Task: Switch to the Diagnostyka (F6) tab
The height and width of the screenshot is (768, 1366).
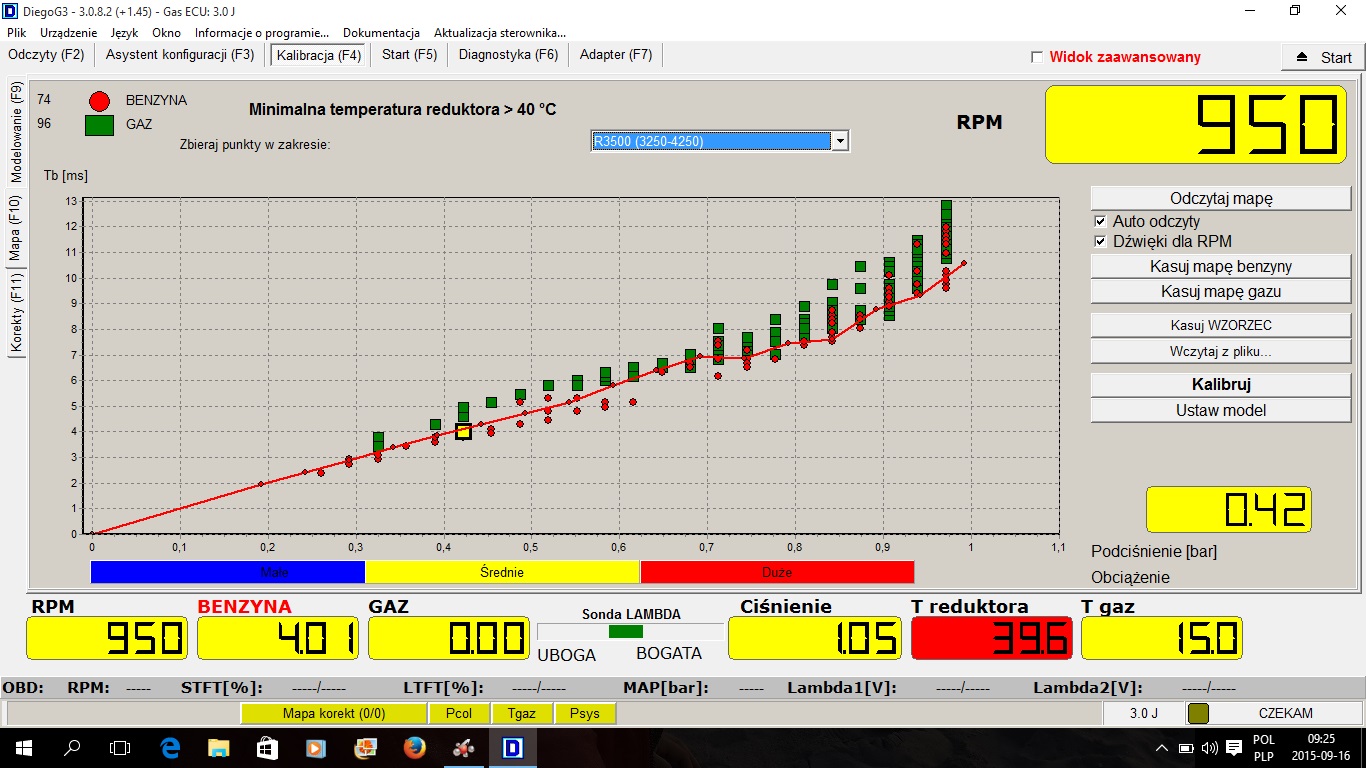Action: point(508,55)
